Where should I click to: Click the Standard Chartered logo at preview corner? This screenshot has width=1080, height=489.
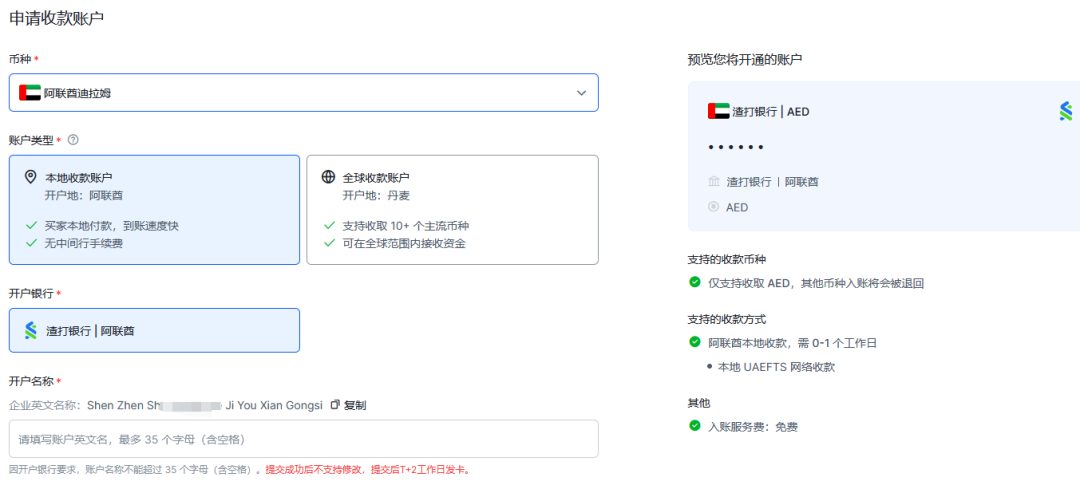(x=1066, y=111)
